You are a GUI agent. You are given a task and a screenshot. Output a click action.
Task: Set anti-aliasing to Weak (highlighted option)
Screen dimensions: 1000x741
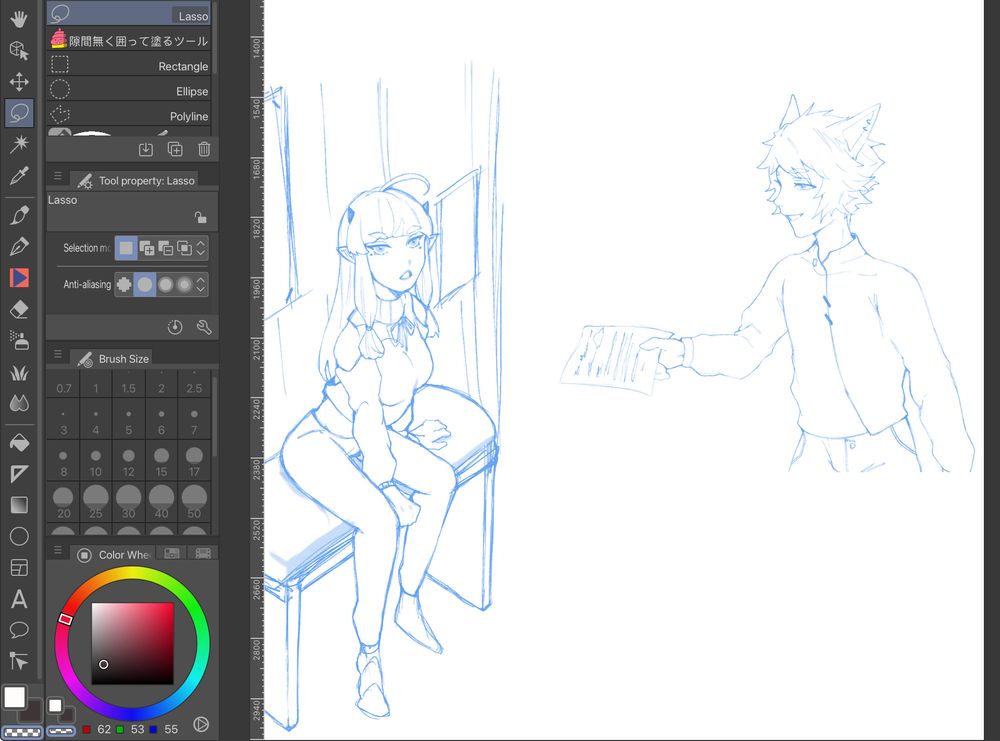coord(145,284)
